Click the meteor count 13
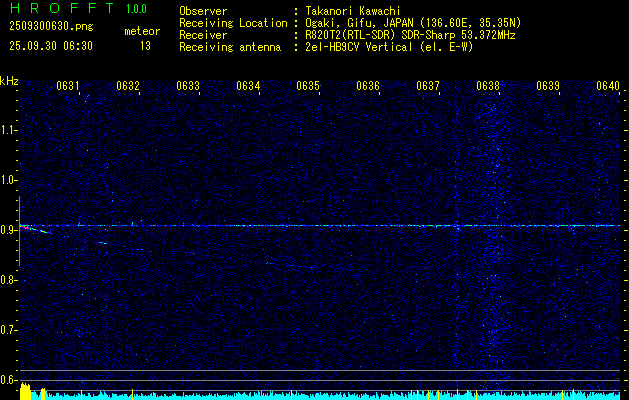Image resolution: width=629 pixels, height=400 pixels. (145, 46)
